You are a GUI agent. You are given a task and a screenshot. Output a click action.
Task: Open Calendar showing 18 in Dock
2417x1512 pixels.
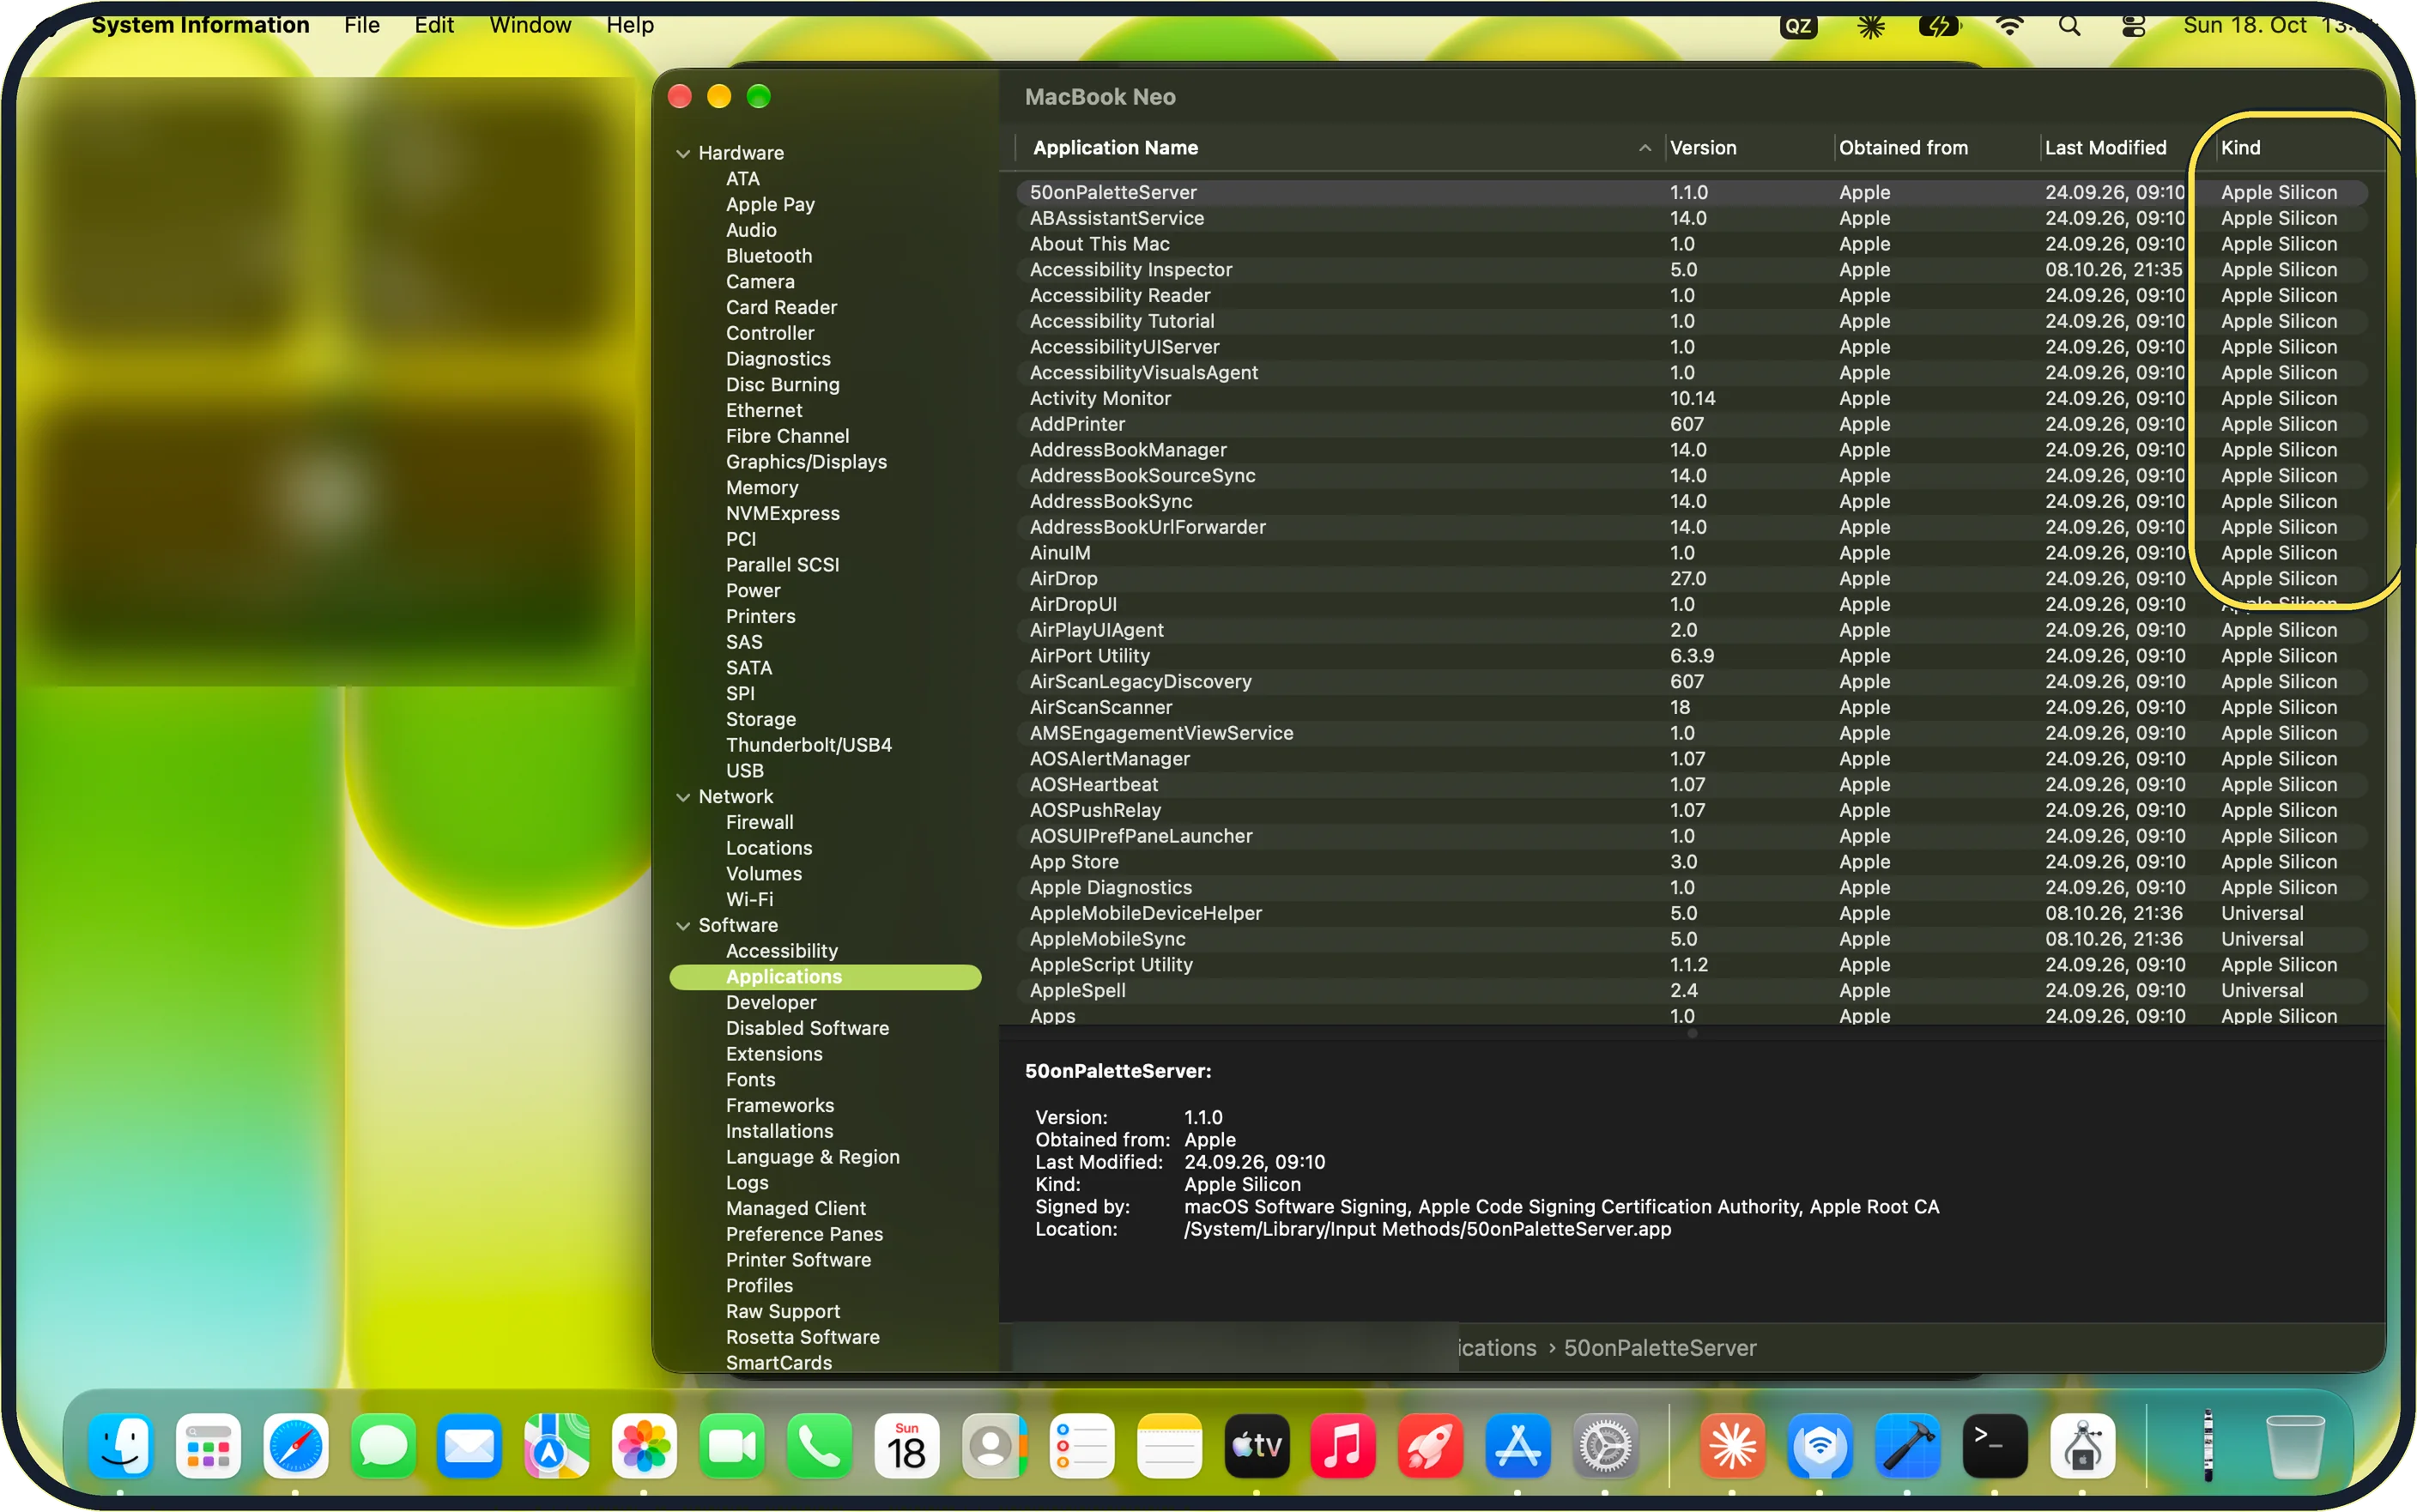(906, 1445)
